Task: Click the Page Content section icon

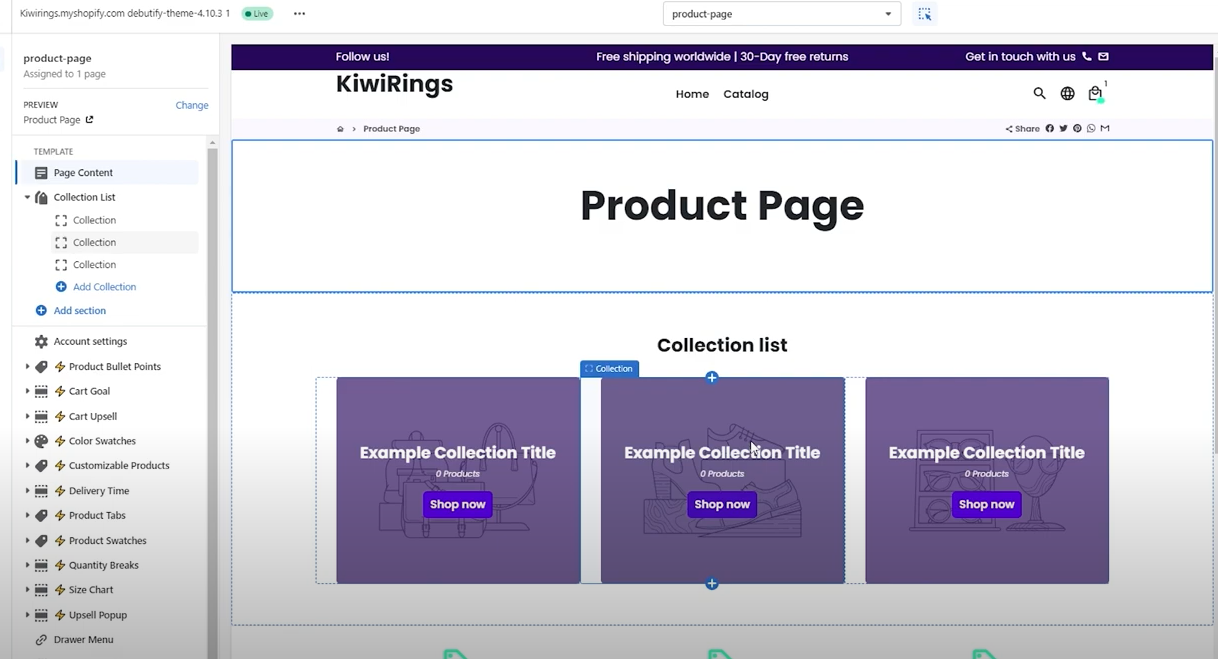Action: click(41, 173)
